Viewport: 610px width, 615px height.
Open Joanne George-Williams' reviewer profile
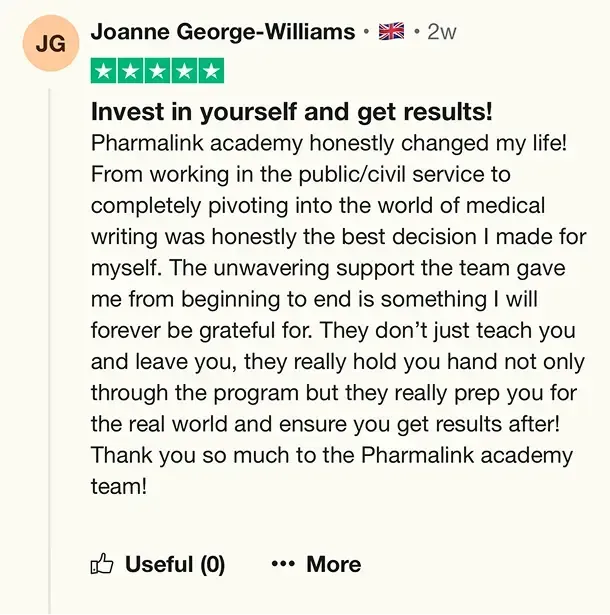pos(222,31)
